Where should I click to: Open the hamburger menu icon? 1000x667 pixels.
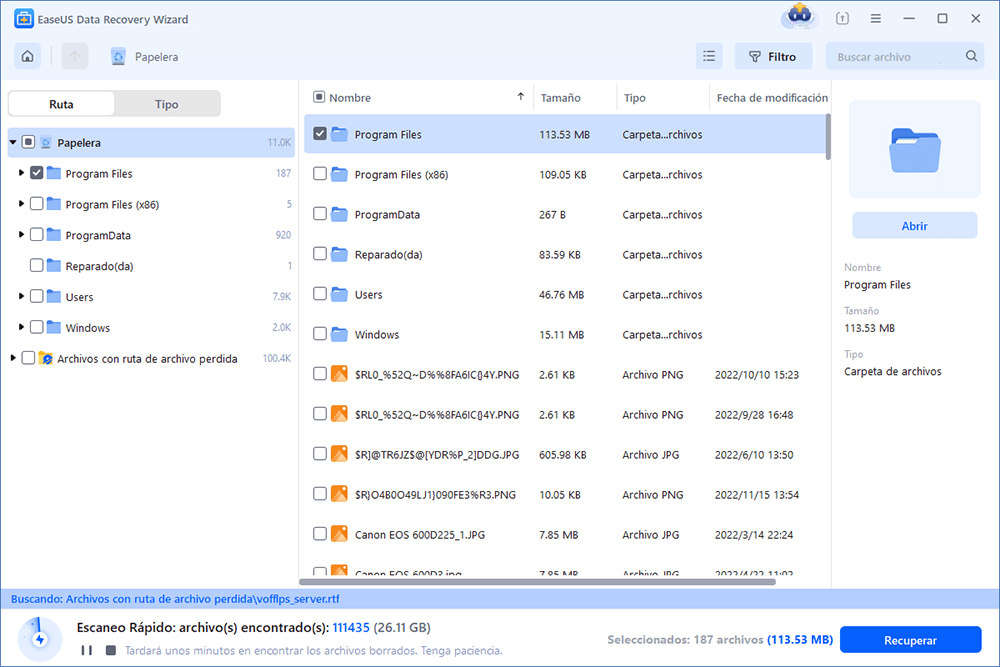point(876,18)
